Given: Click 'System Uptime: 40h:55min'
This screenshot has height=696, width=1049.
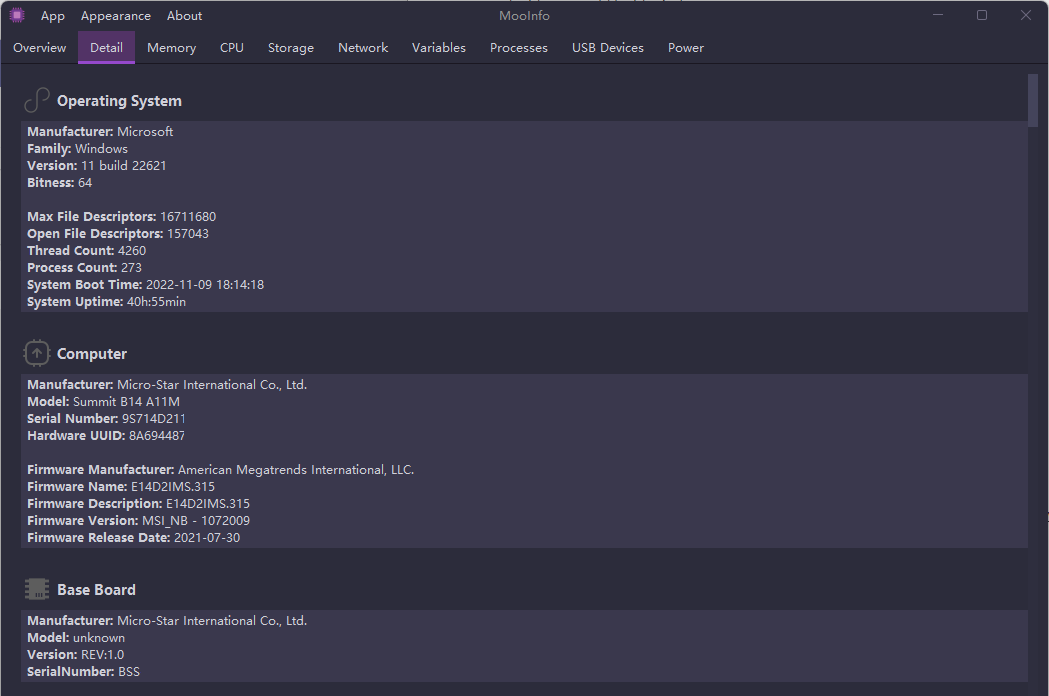Looking at the screenshot, I should [x=106, y=302].
